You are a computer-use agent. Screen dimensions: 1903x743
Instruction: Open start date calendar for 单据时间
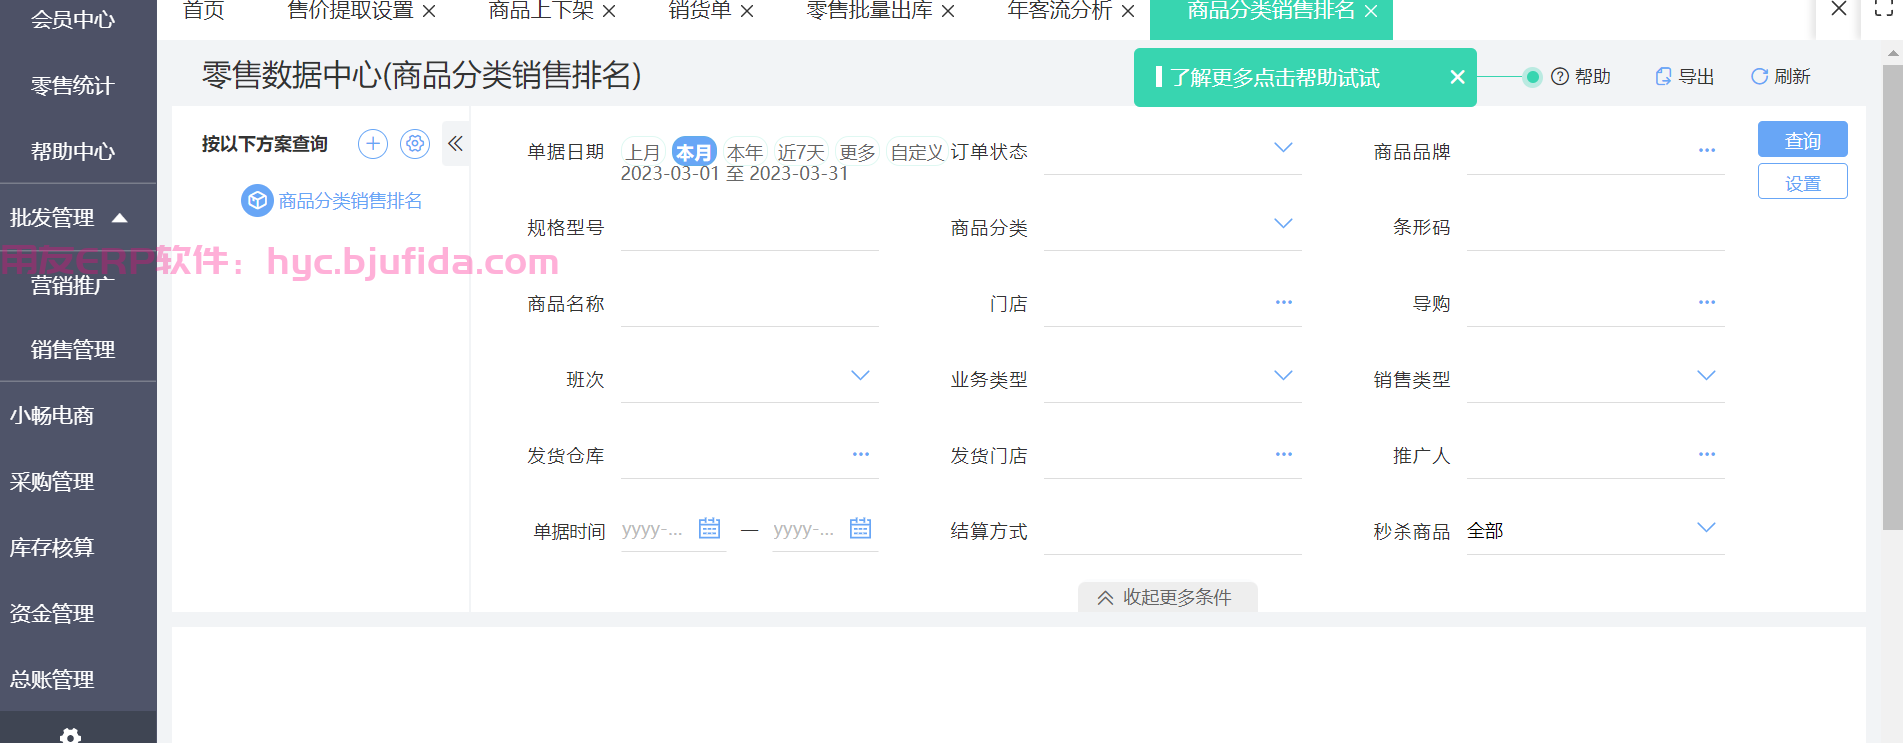coord(709,528)
